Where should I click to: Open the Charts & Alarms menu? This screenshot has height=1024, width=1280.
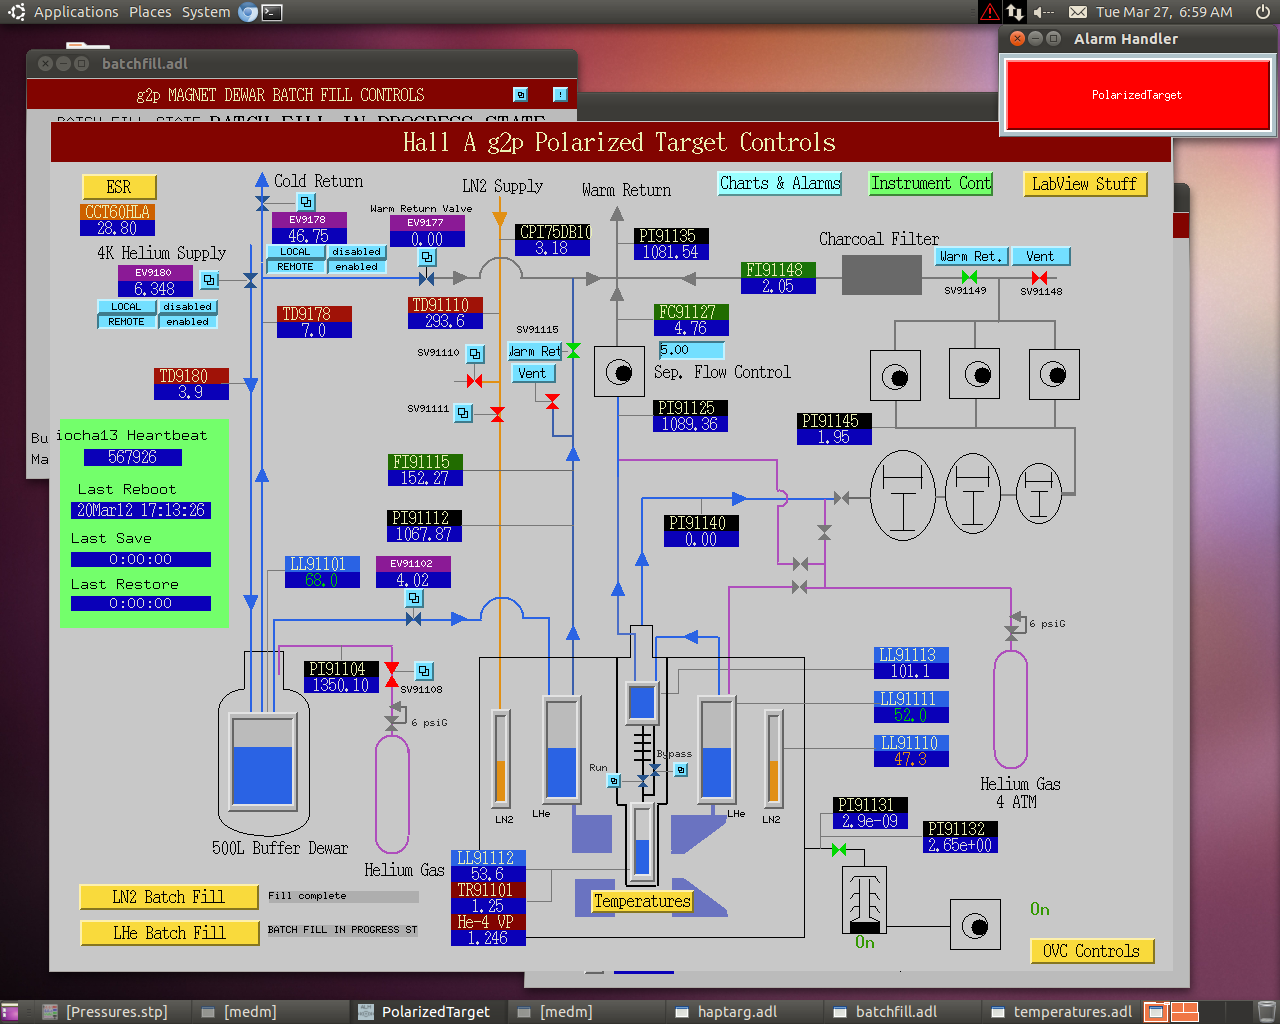coord(780,183)
